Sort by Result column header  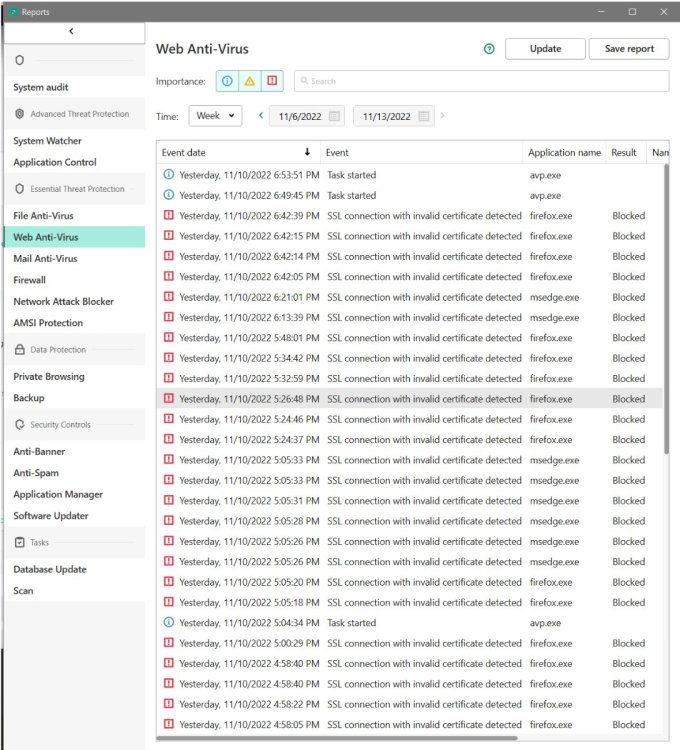[x=625, y=153]
